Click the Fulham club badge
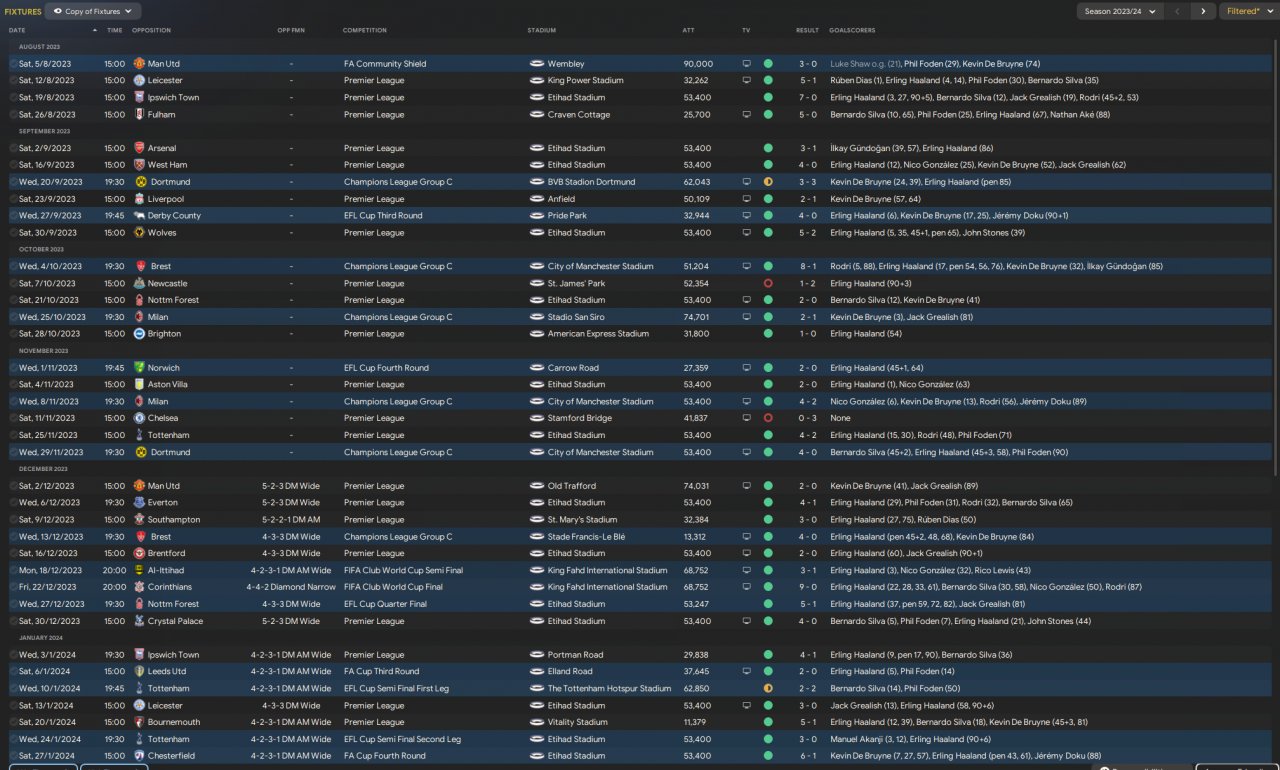The width and height of the screenshot is (1280, 770). coord(139,115)
